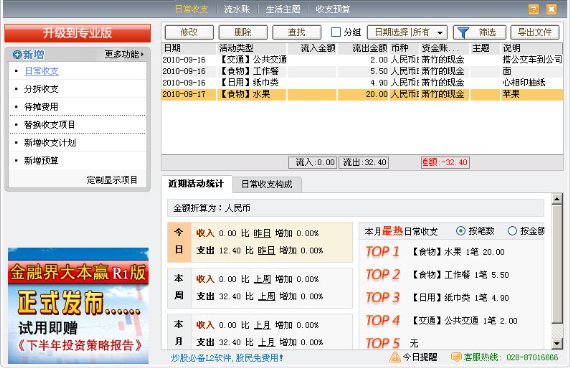The height and width of the screenshot is (368, 570).
Task: Click the orange close window icon
Action: click(x=551, y=9)
